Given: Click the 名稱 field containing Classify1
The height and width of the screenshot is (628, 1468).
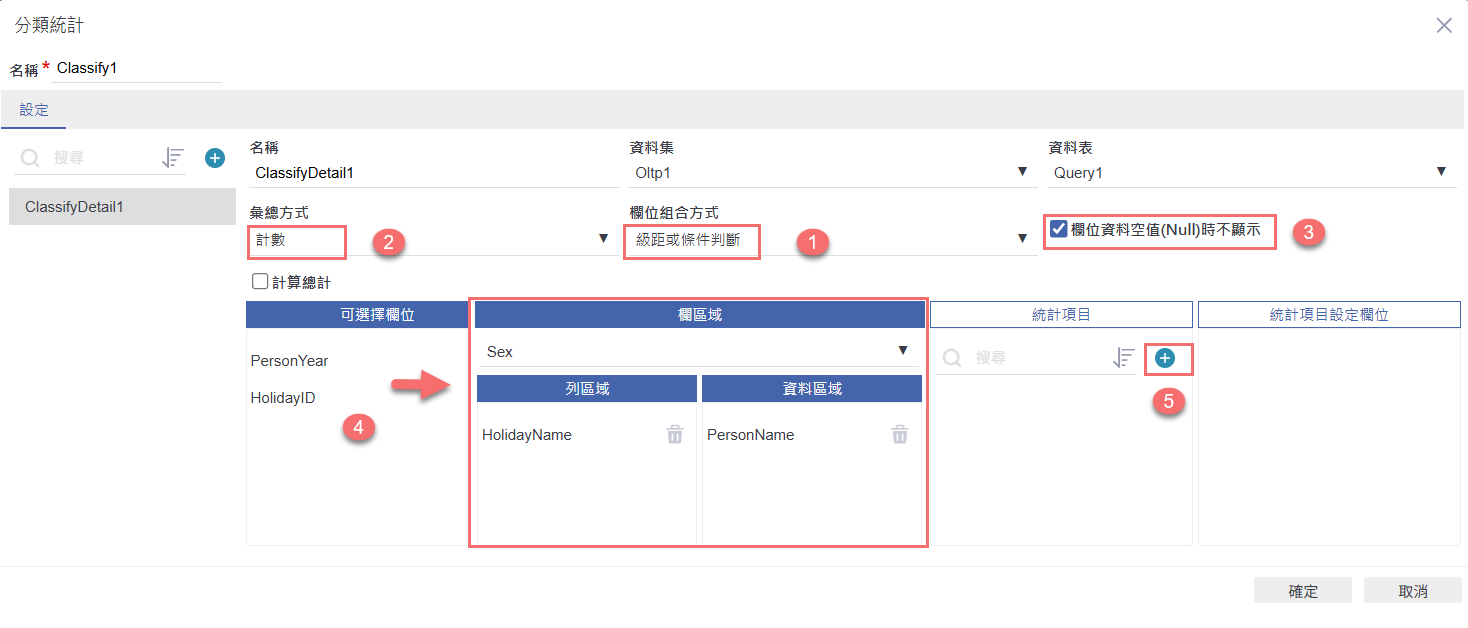Looking at the screenshot, I should [138, 69].
